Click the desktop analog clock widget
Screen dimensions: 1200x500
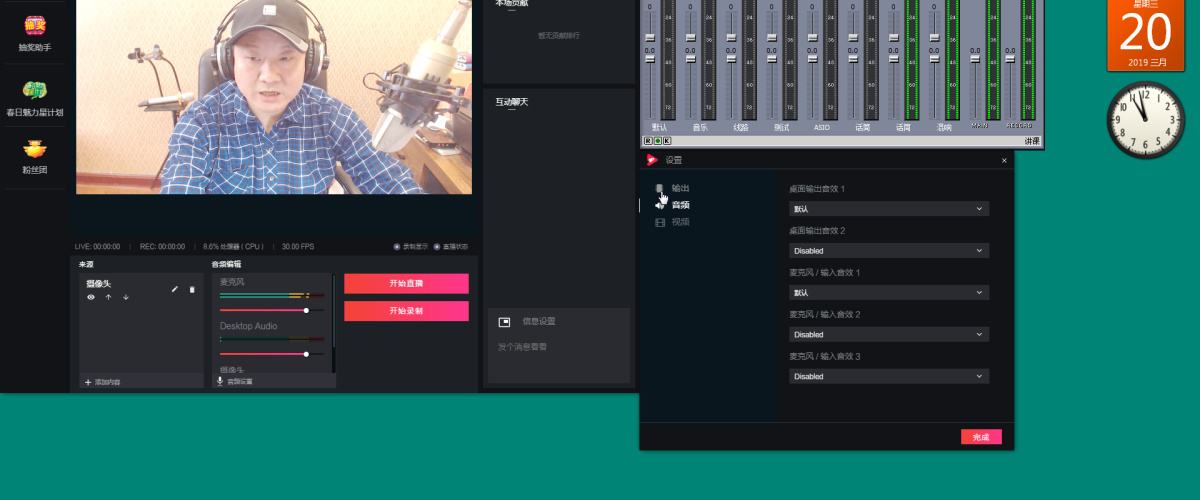pos(1146,120)
